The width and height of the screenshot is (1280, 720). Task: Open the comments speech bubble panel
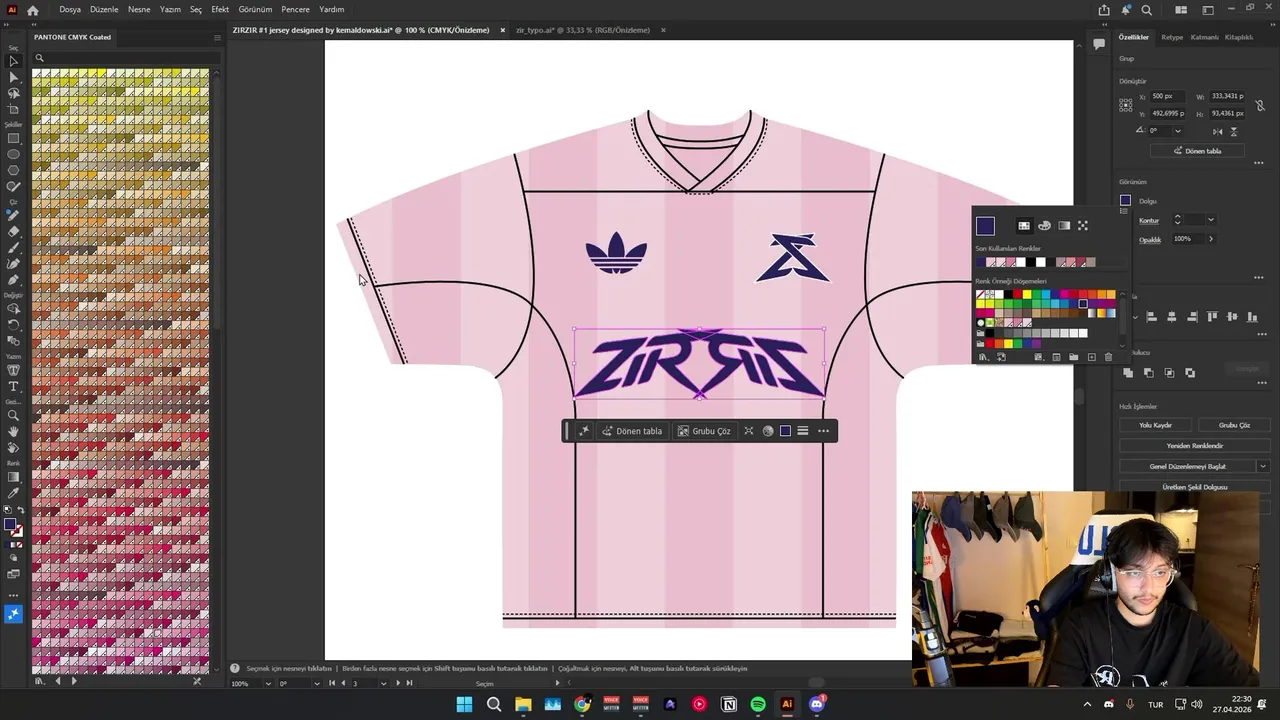point(1098,44)
